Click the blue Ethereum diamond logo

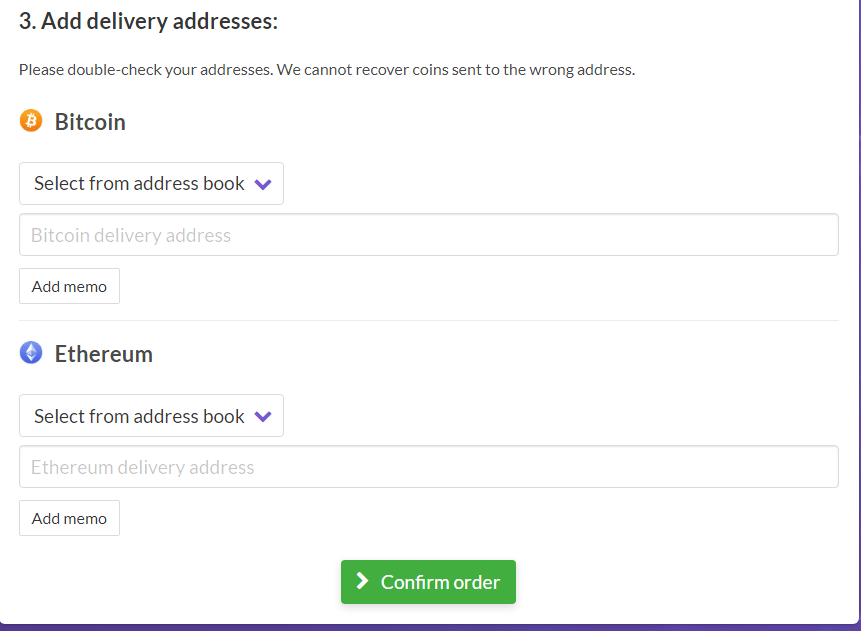tap(31, 353)
